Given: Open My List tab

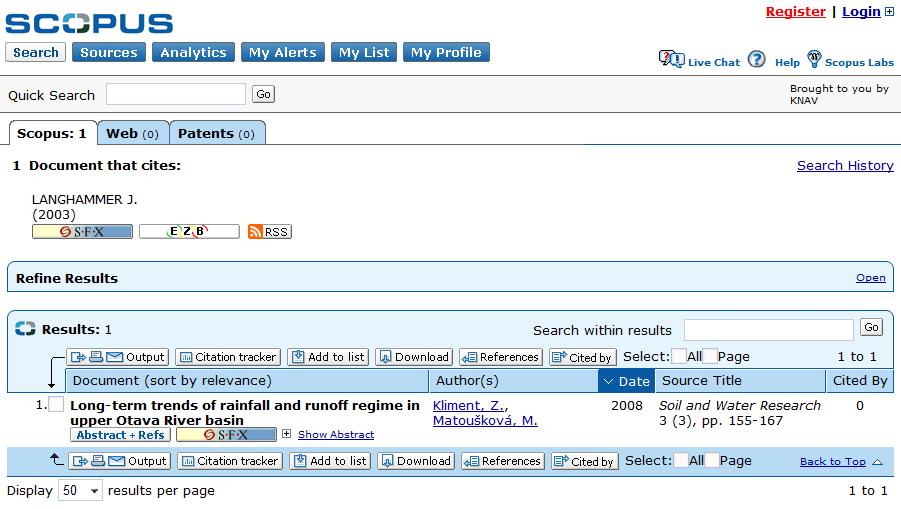Looking at the screenshot, I should [364, 52].
